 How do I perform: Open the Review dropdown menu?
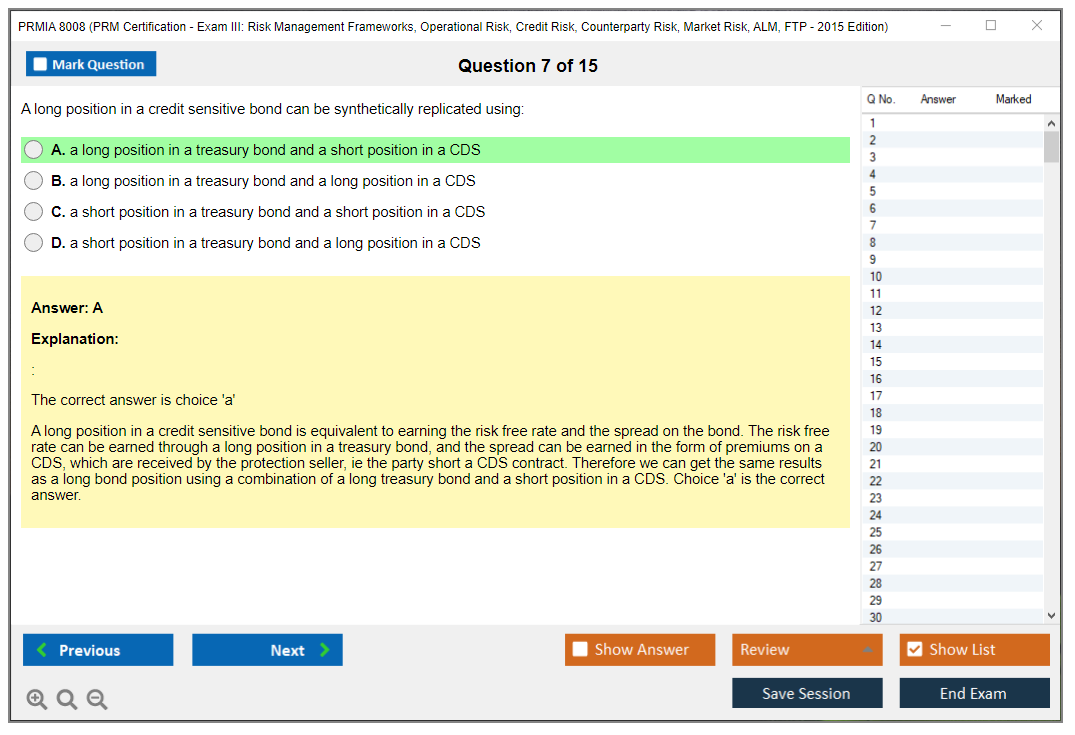click(806, 650)
